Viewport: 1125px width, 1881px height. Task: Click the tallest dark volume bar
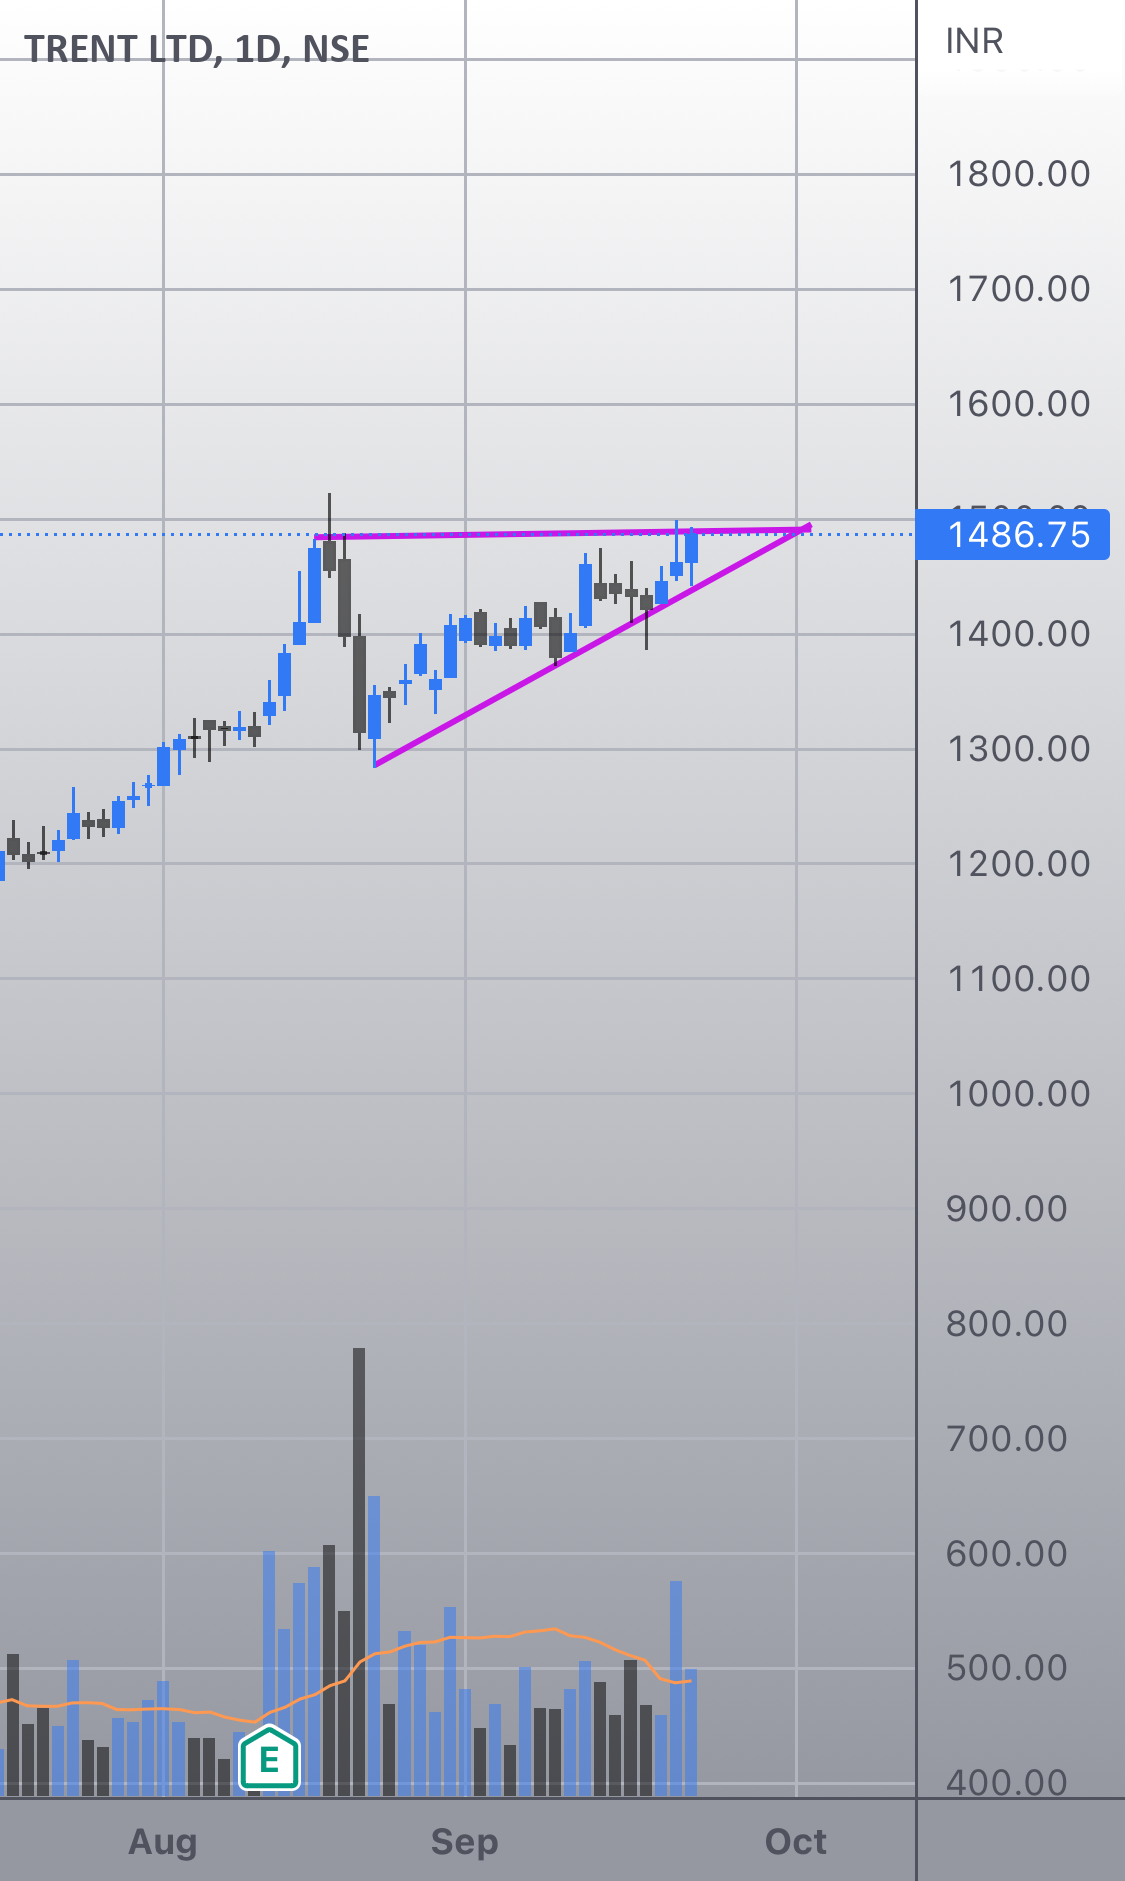359,1572
